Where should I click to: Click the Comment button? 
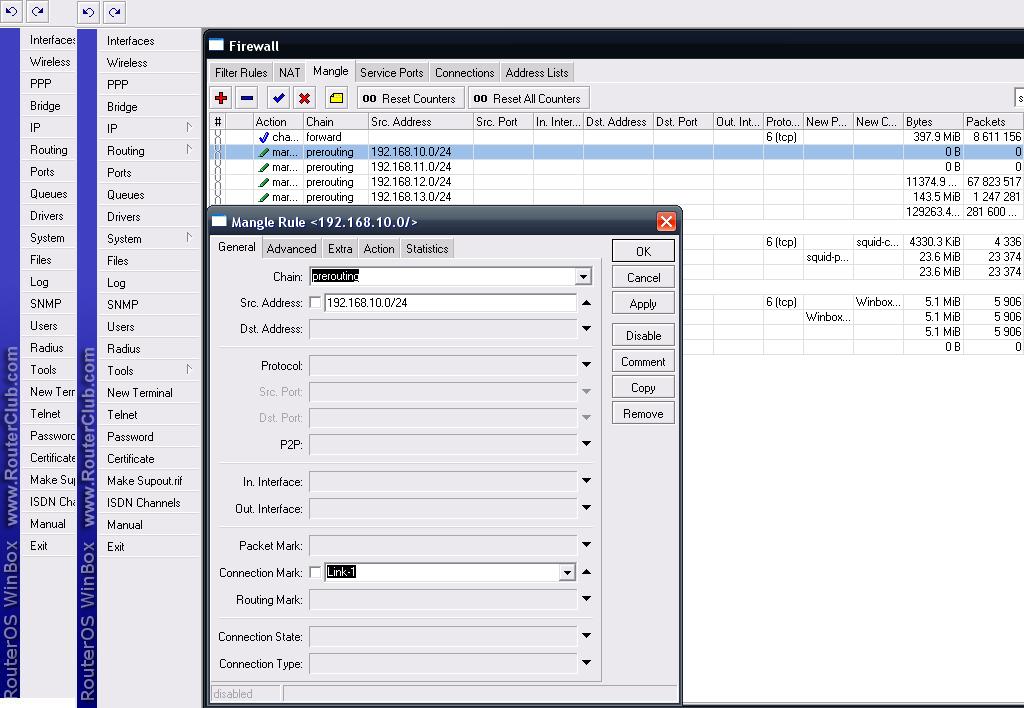(x=643, y=361)
